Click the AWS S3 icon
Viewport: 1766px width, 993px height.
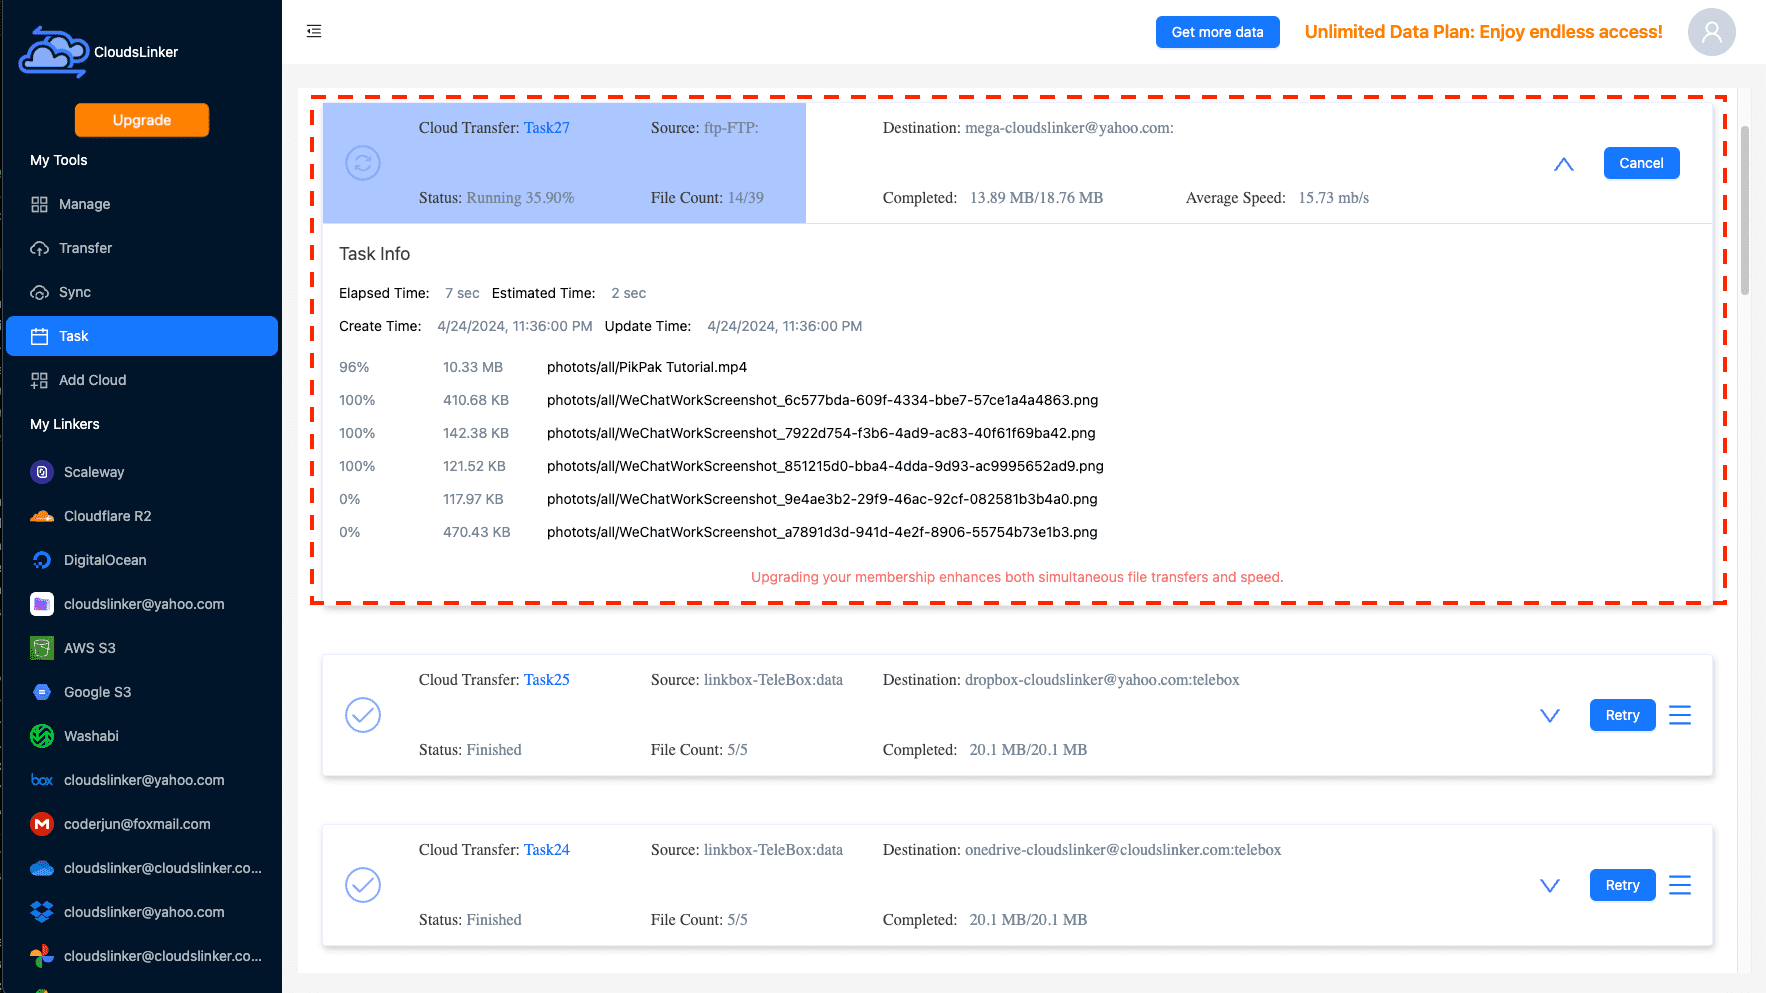click(x=42, y=648)
